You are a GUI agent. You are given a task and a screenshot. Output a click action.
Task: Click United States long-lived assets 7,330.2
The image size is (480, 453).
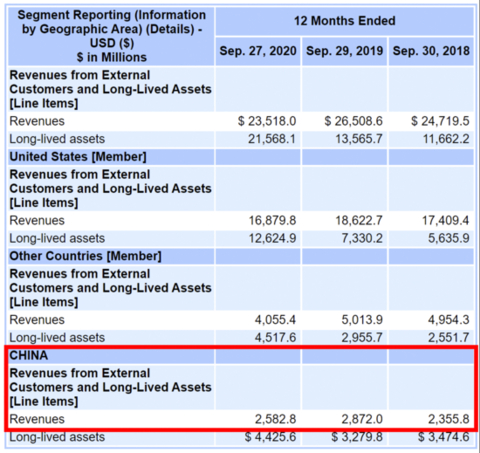coord(362,238)
